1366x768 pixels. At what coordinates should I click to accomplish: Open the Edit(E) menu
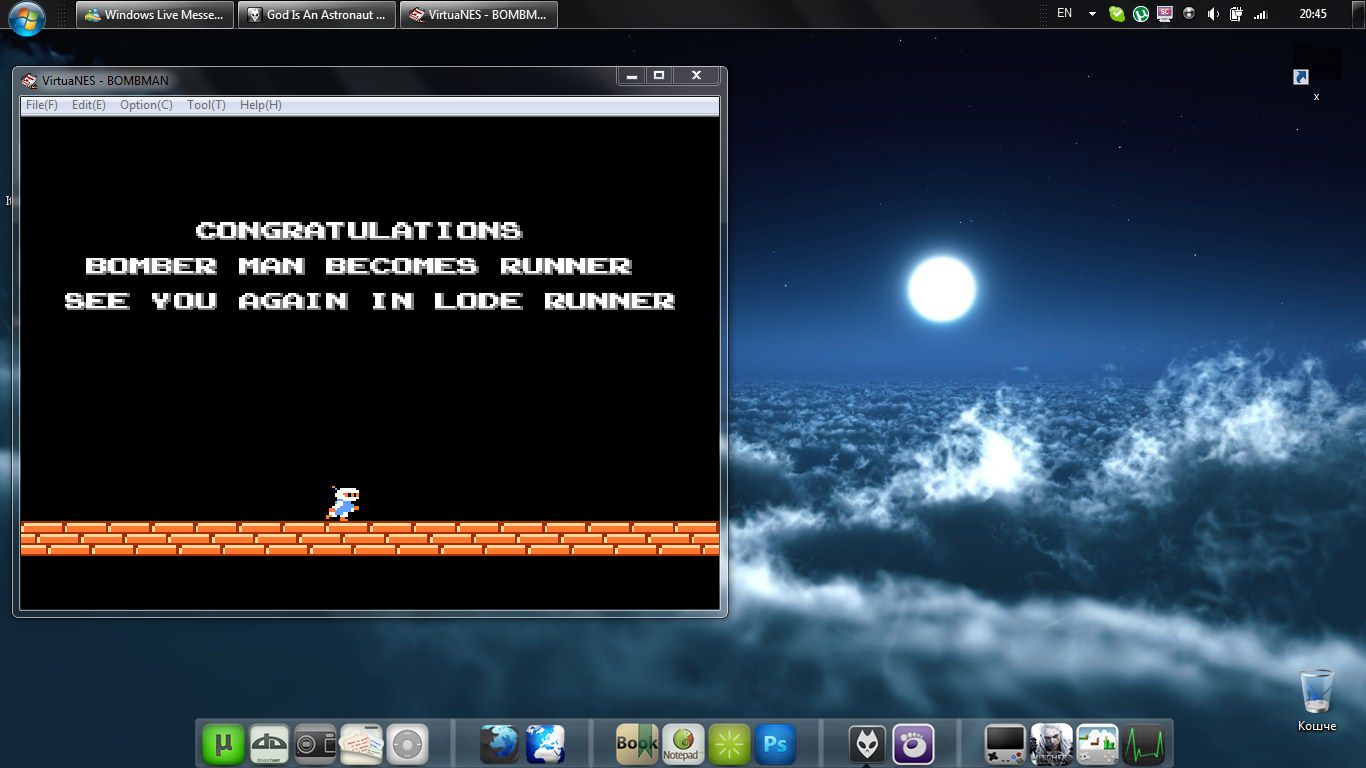89,105
